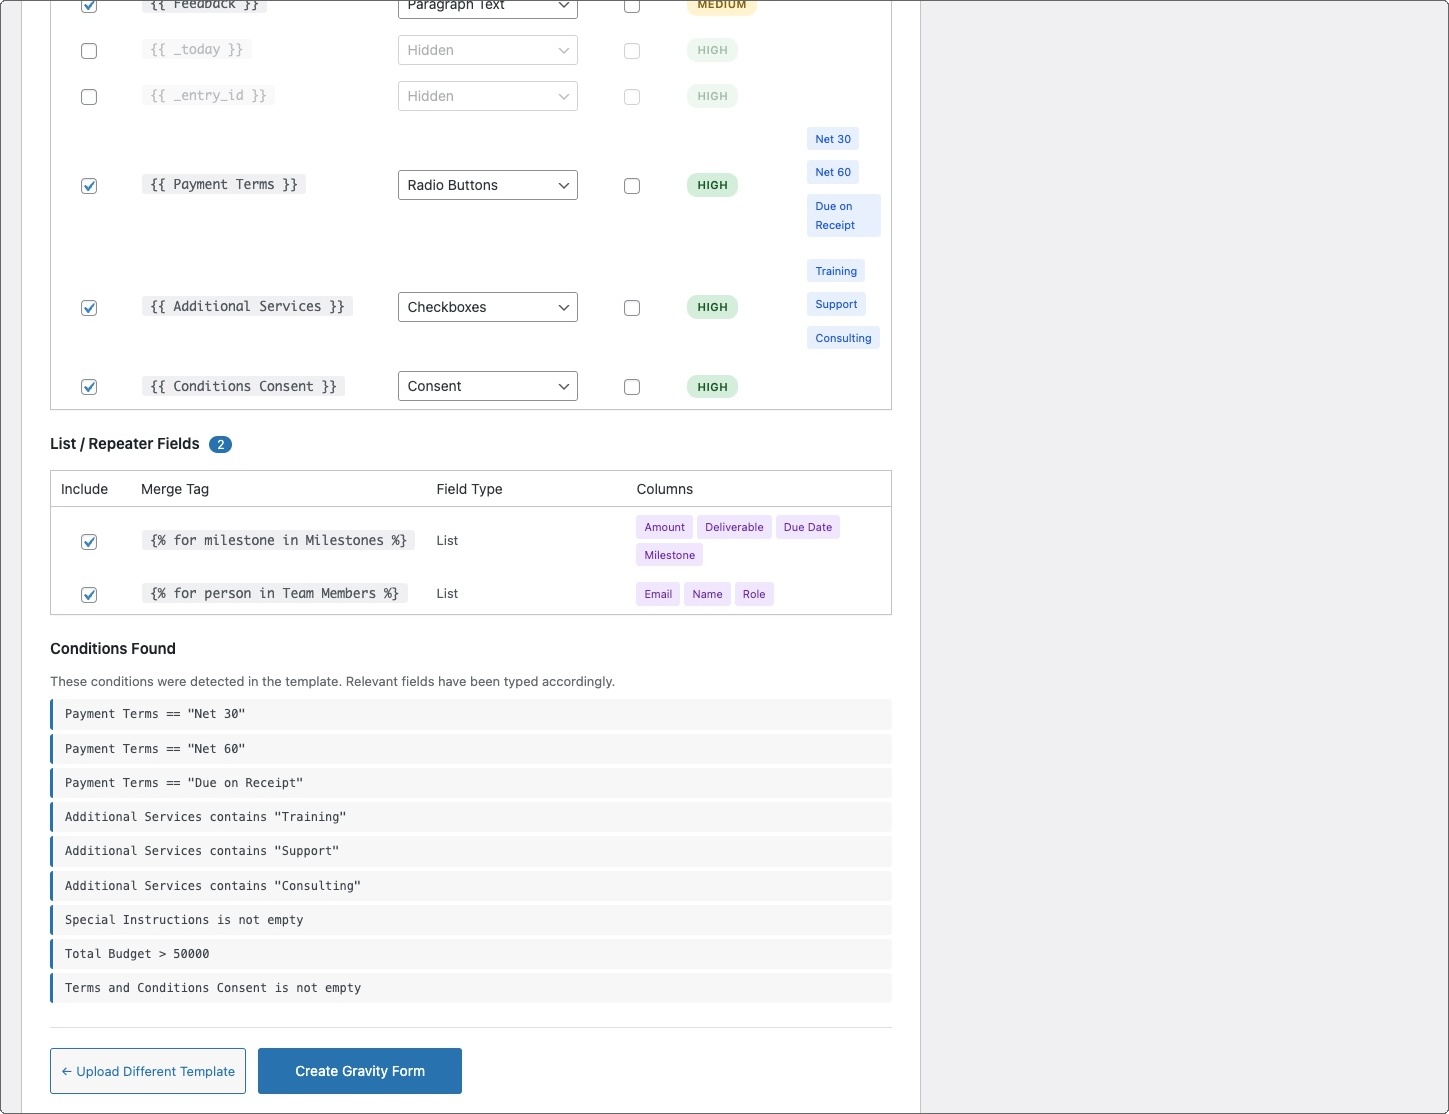1449x1114 pixels.
Task: Enable the _entry_id field include checkbox
Action: [89, 97]
